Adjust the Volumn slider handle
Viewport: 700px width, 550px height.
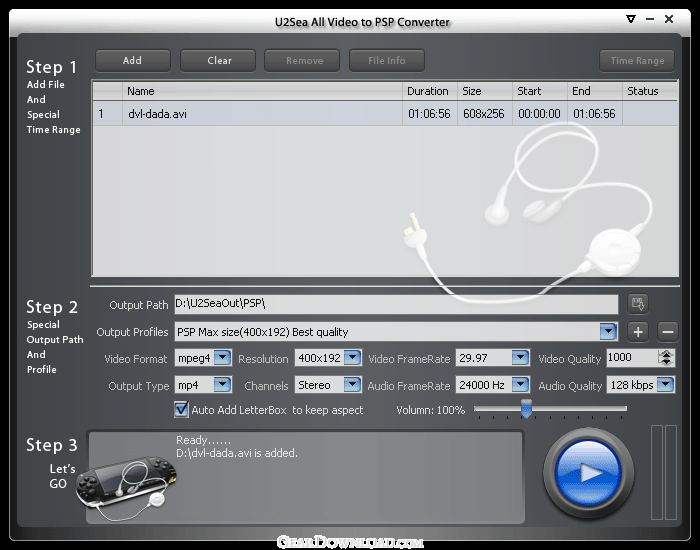click(x=526, y=408)
